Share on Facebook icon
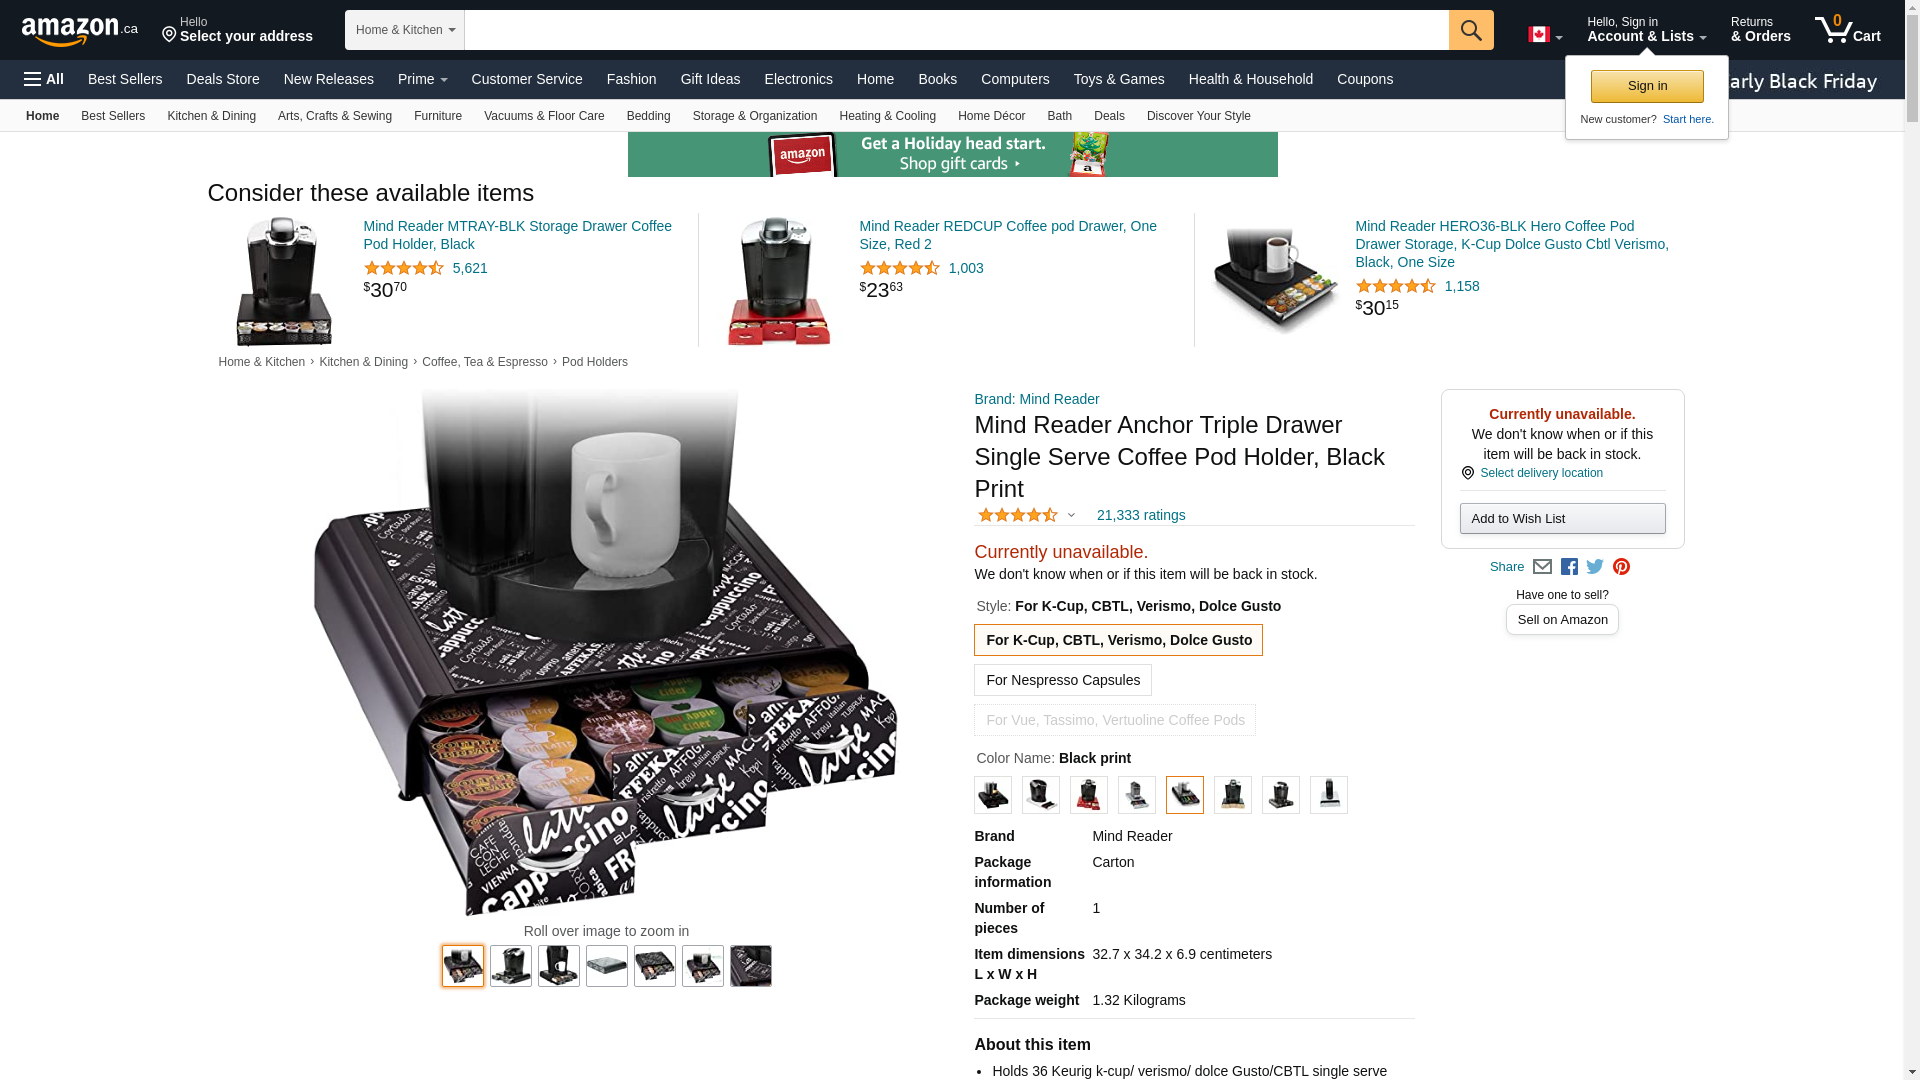The height and width of the screenshot is (1080, 1920). click(x=1569, y=567)
